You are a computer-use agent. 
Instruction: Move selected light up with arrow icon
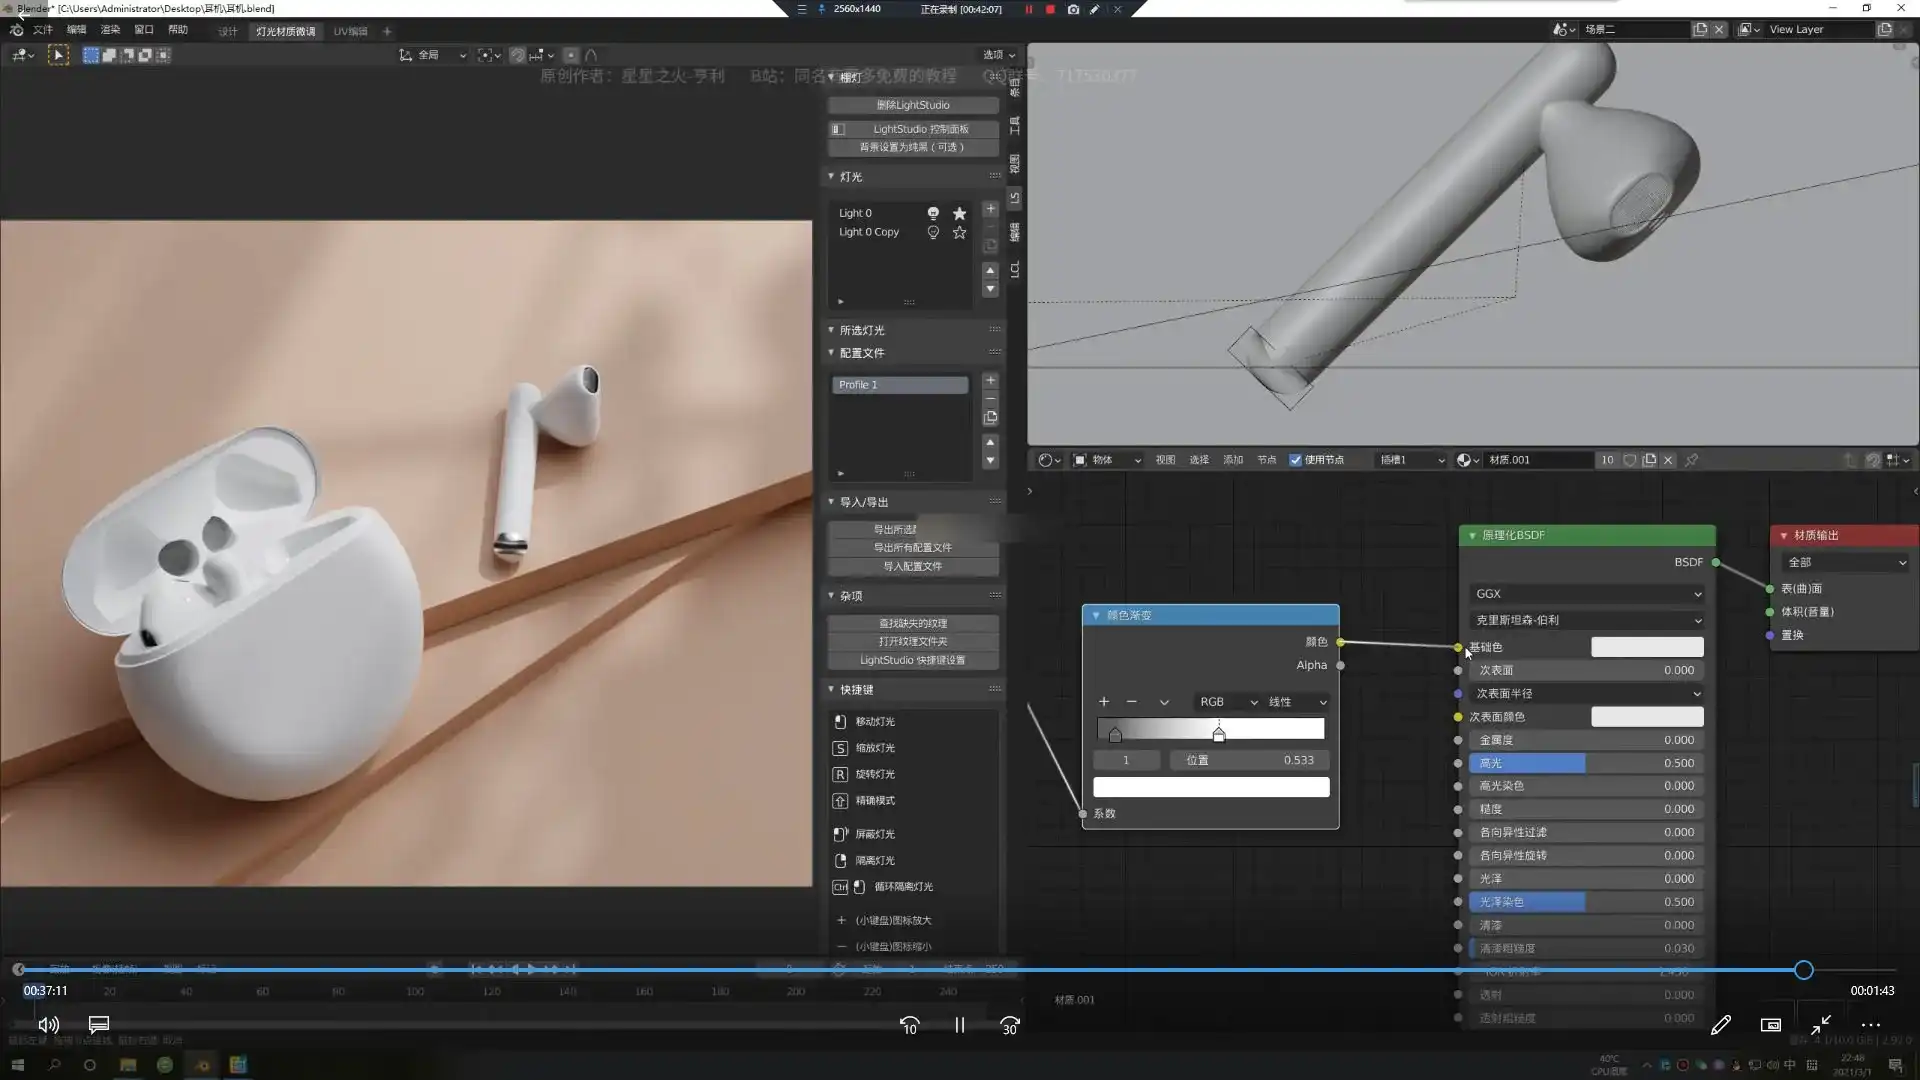point(991,270)
